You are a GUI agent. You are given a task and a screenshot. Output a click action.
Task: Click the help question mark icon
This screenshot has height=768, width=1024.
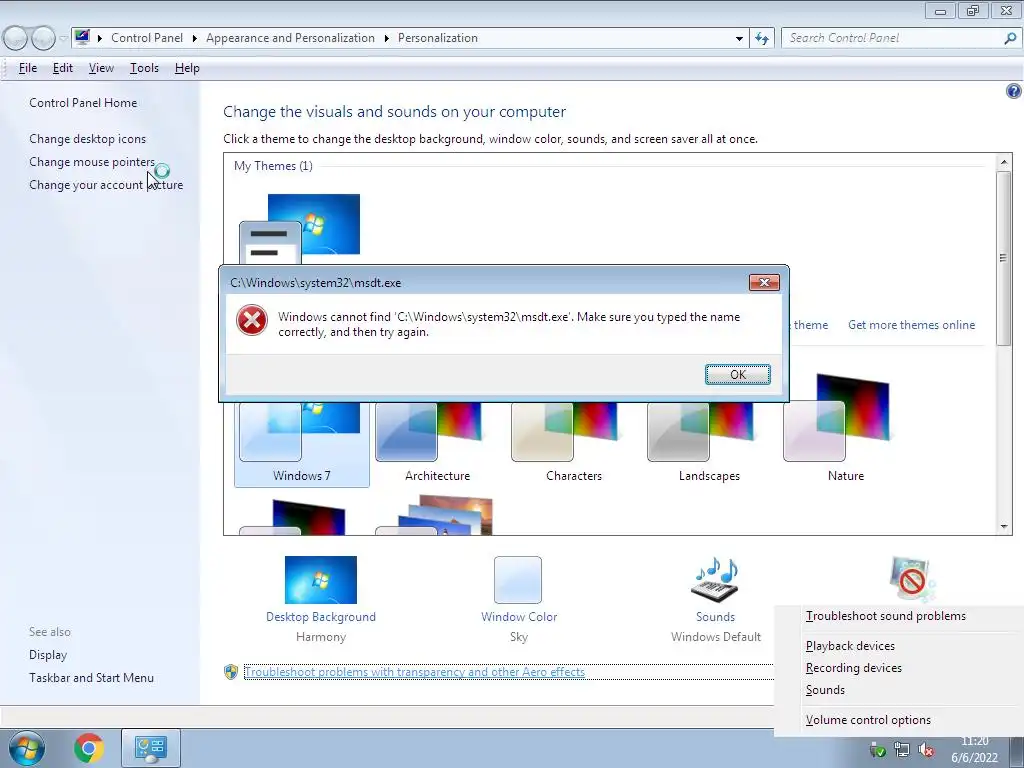tap(1014, 91)
